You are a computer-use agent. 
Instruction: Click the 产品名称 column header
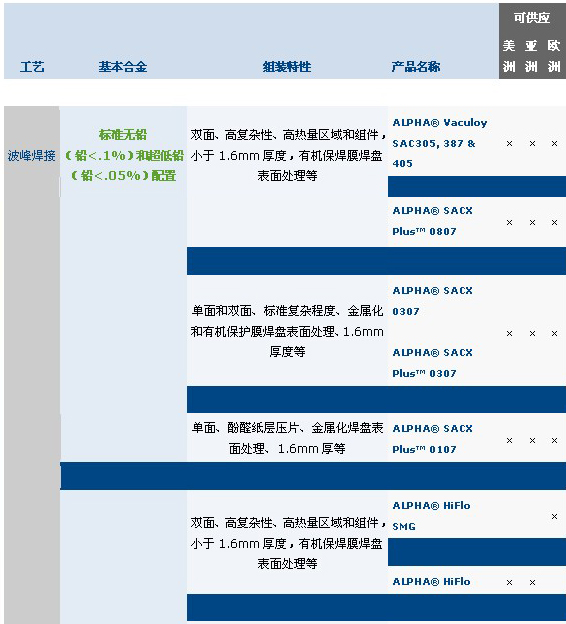(416, 66)
